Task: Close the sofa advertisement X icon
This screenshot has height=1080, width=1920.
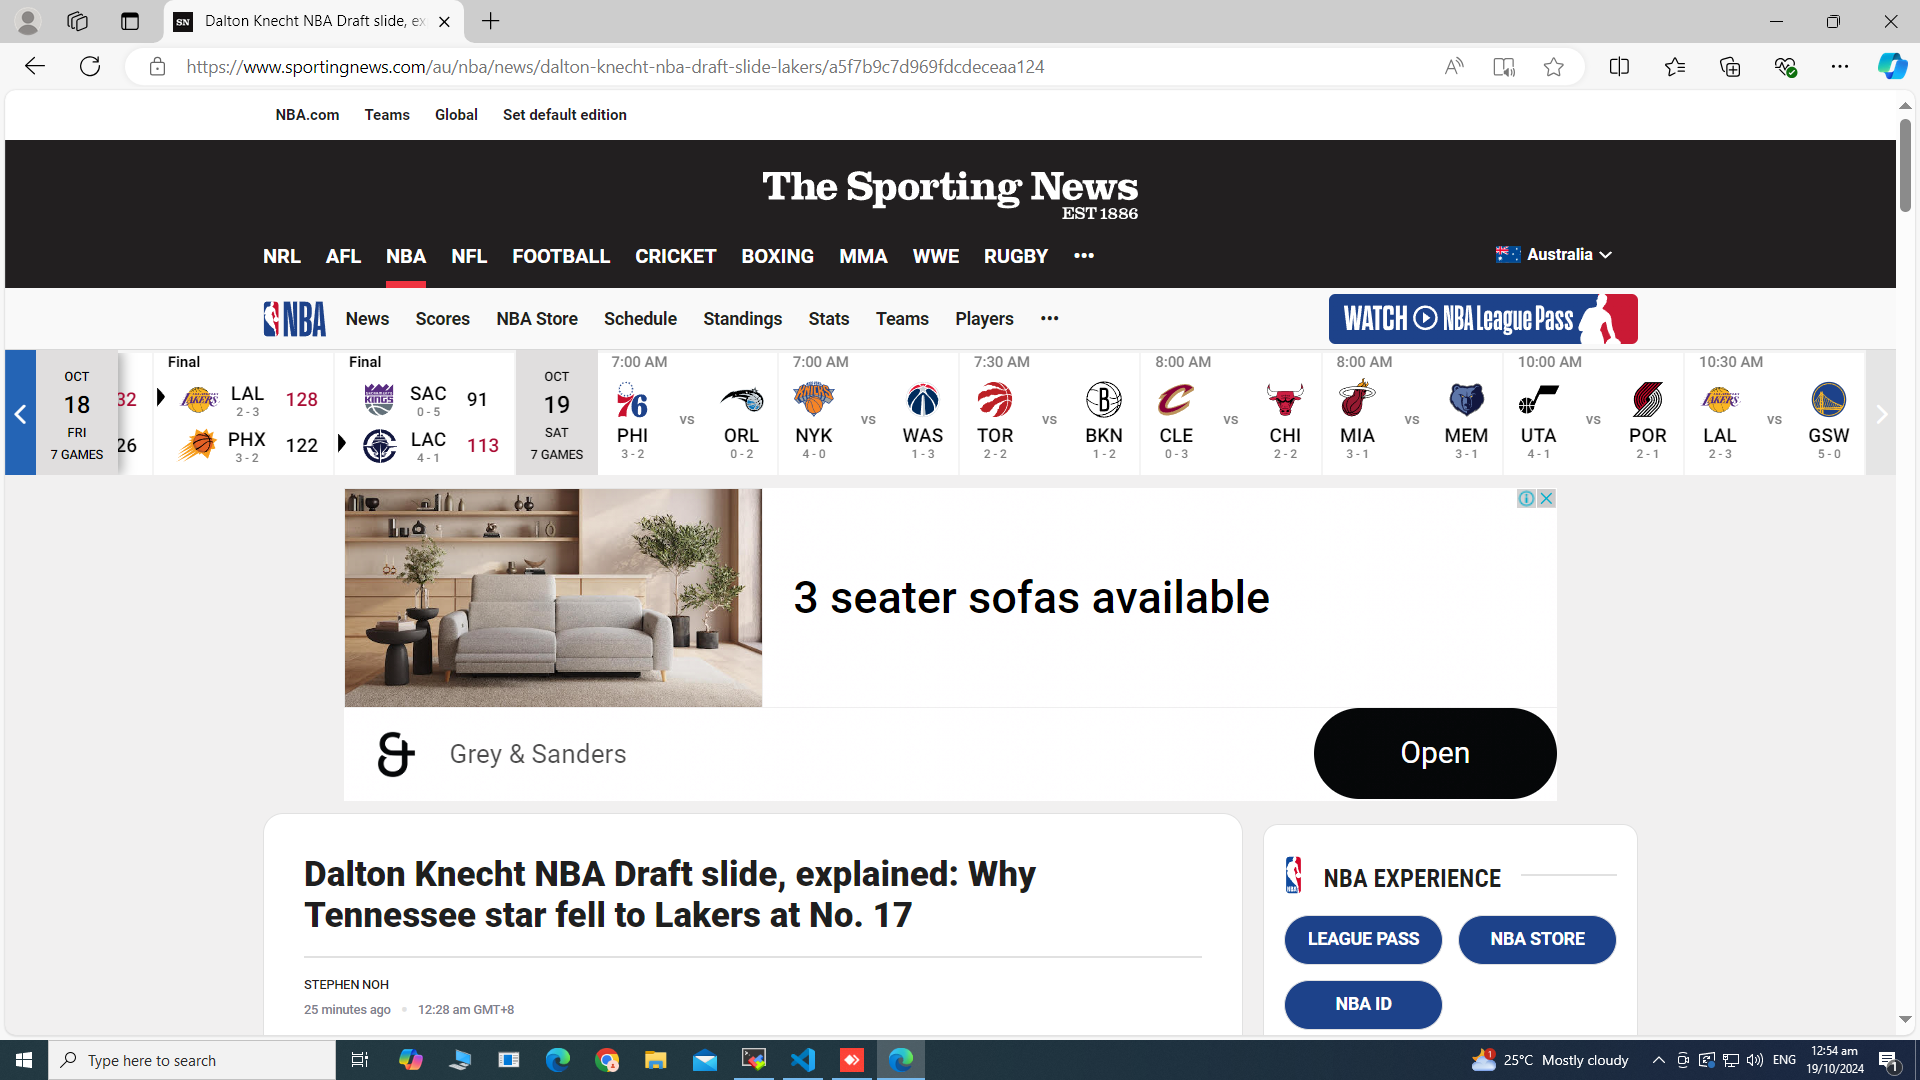Action: [x=1546, y=498]
